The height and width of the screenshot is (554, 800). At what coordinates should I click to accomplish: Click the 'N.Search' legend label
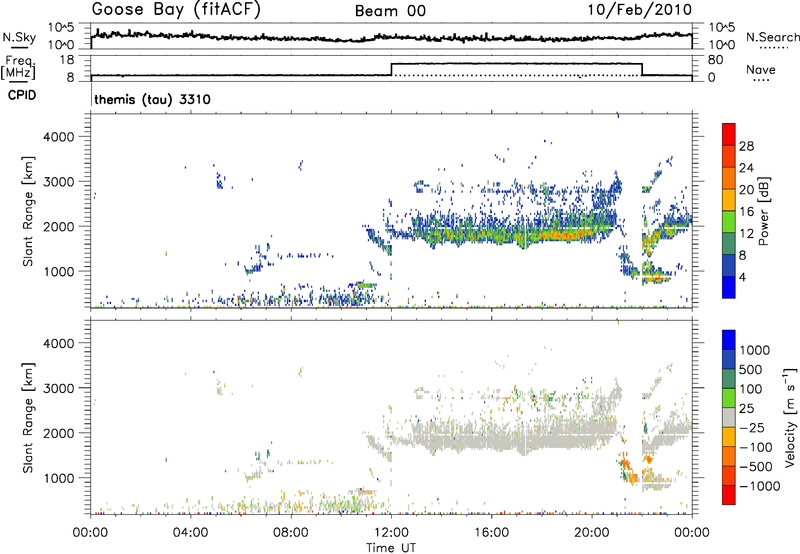pos(773,37)
